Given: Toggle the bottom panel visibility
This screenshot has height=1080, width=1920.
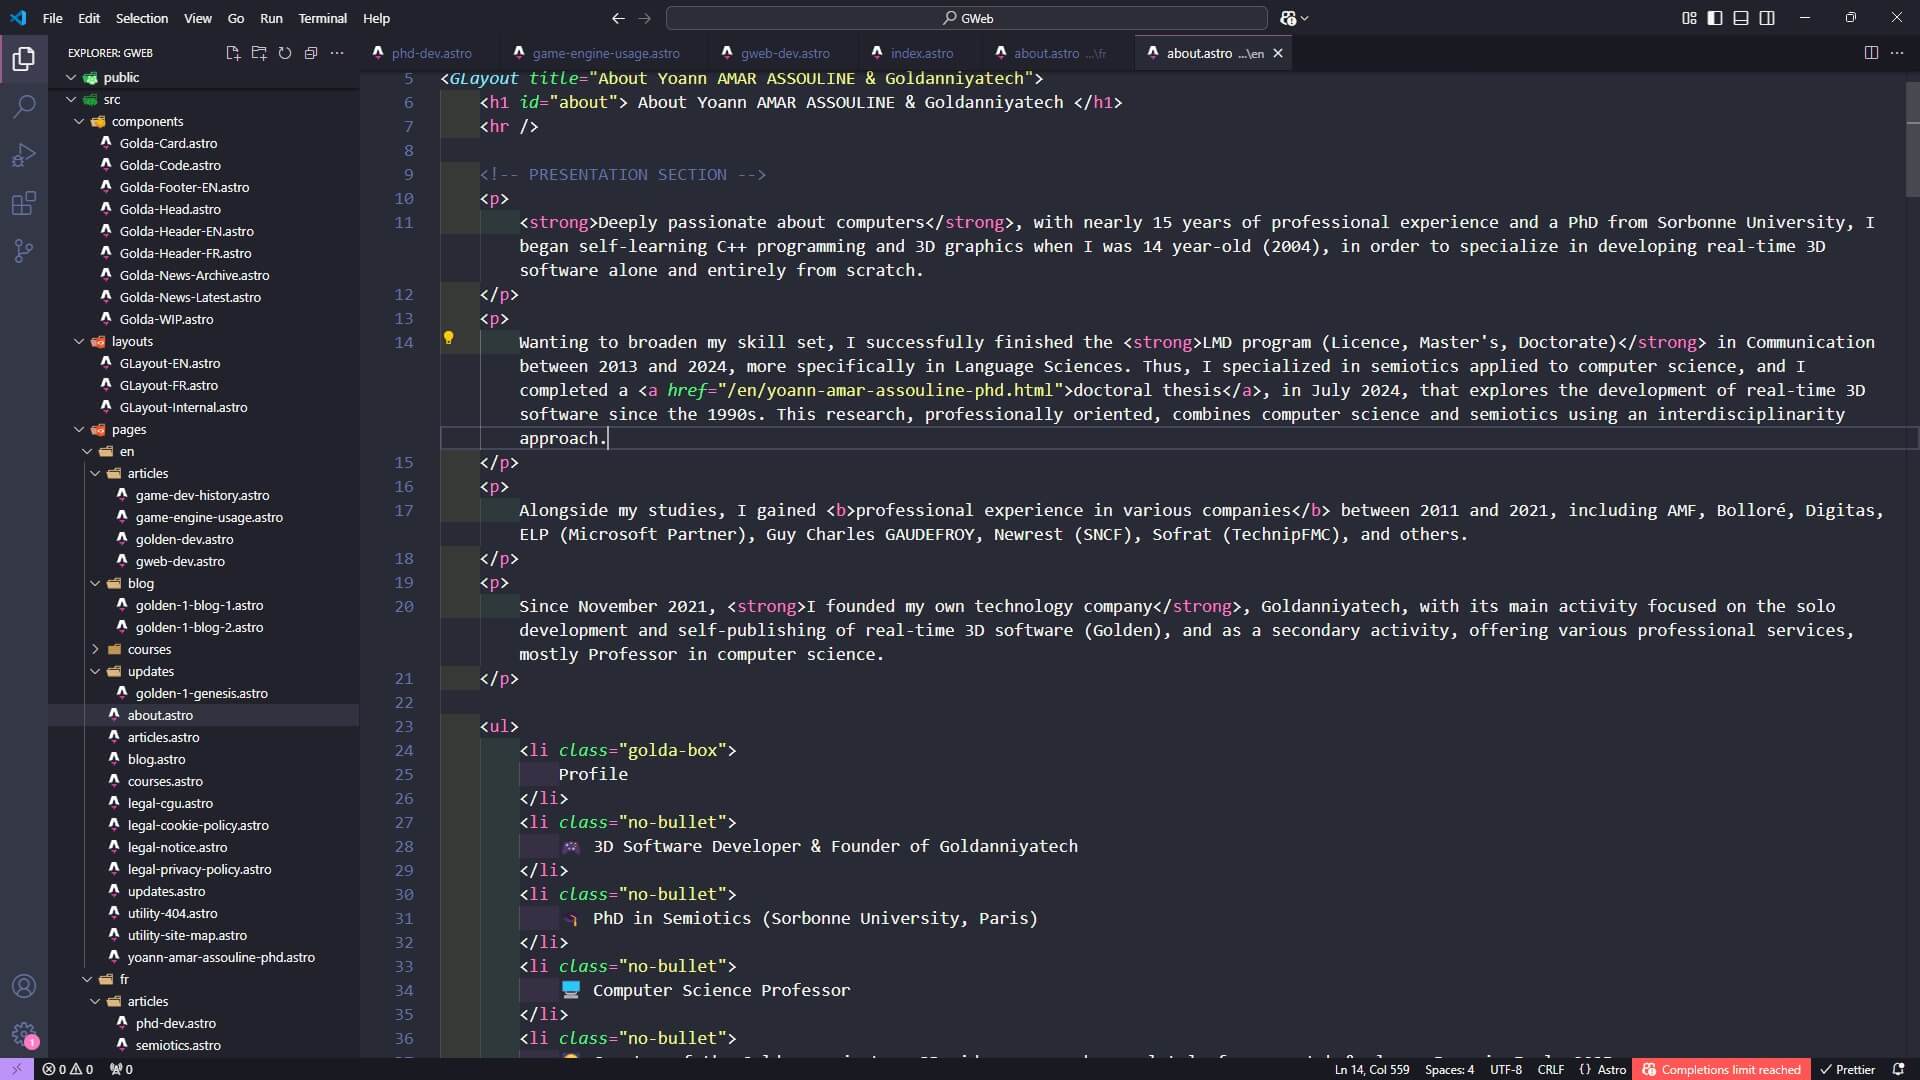Looking at the screenshot, I should point(1741,18).
